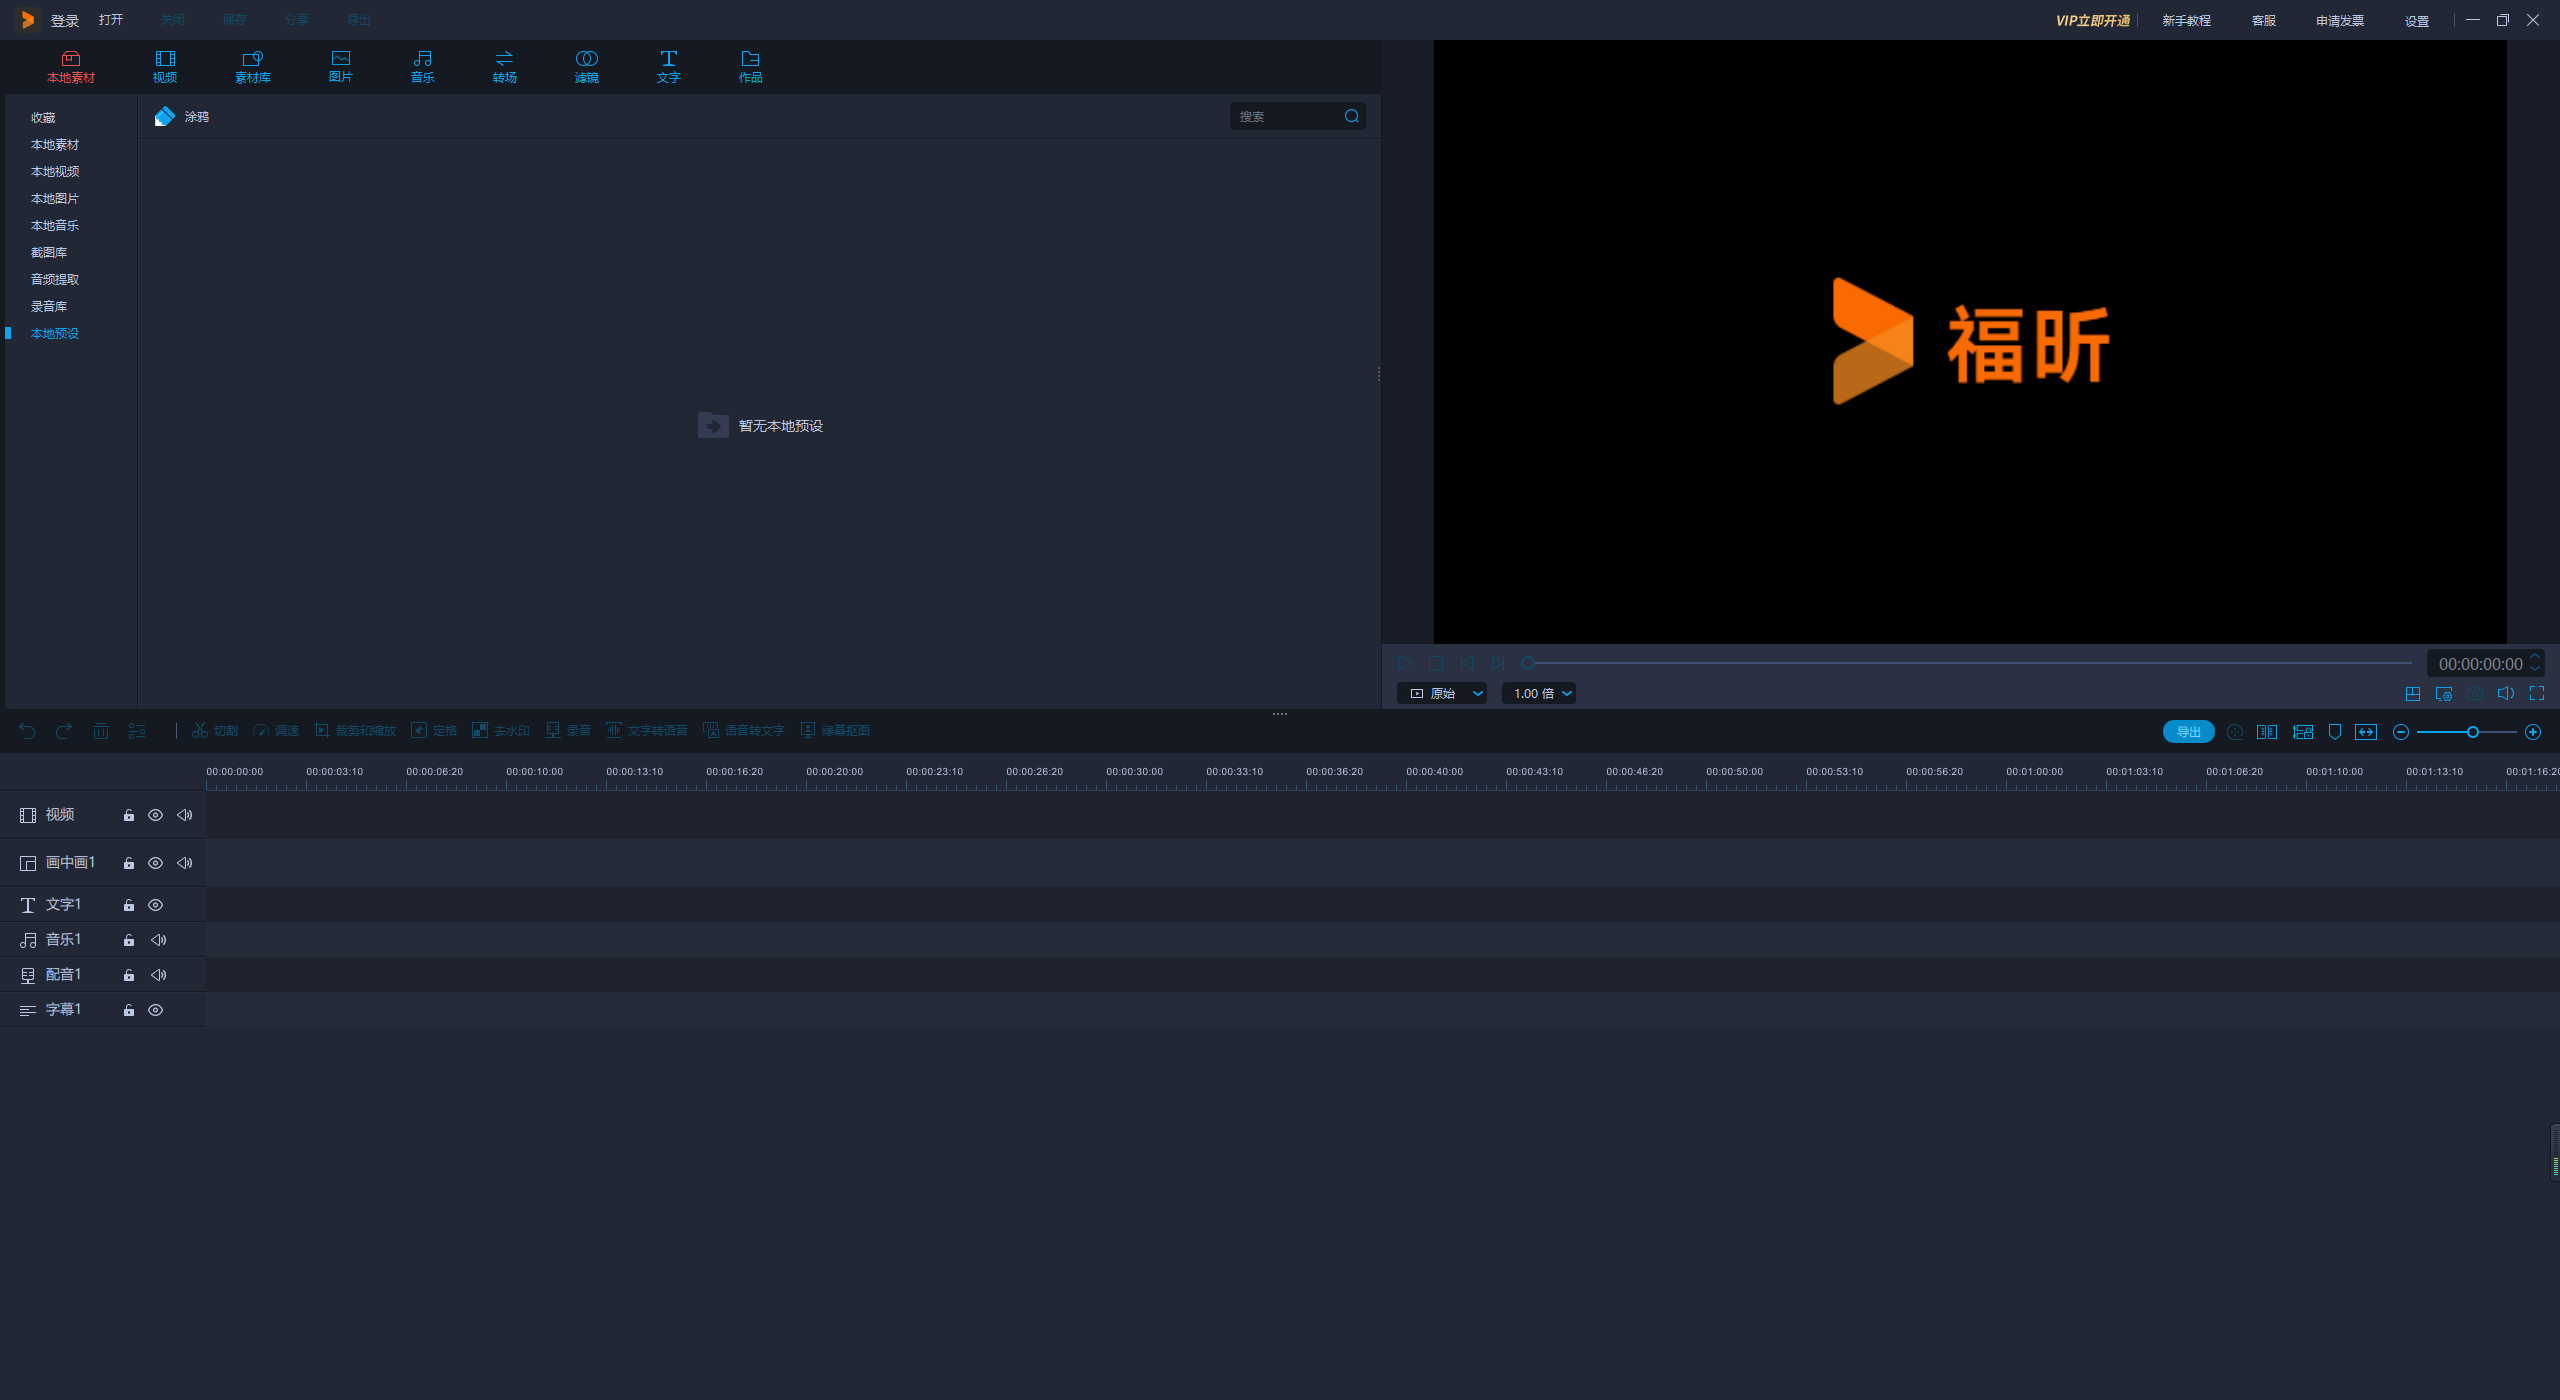Open the 1.00 倍 playback speed dropdown
2560x1400 pixels.
point(1539,694)
